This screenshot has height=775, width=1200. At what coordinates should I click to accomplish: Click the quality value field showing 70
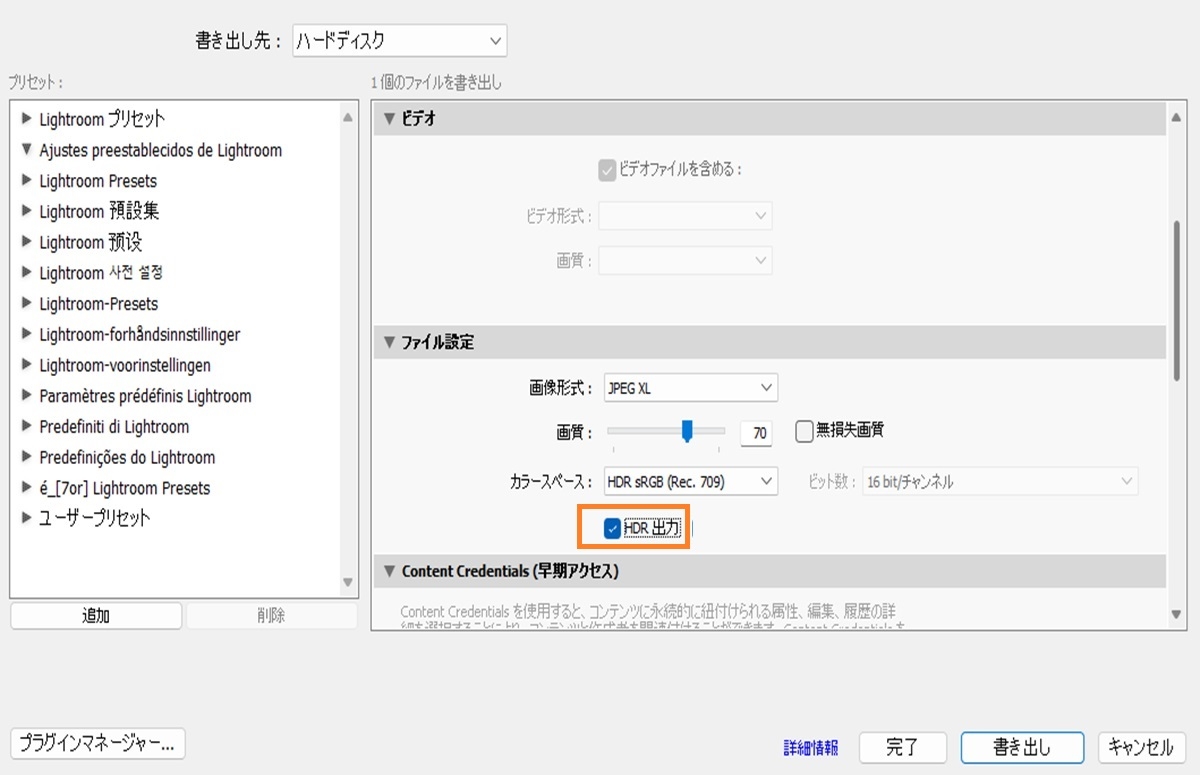756,432
